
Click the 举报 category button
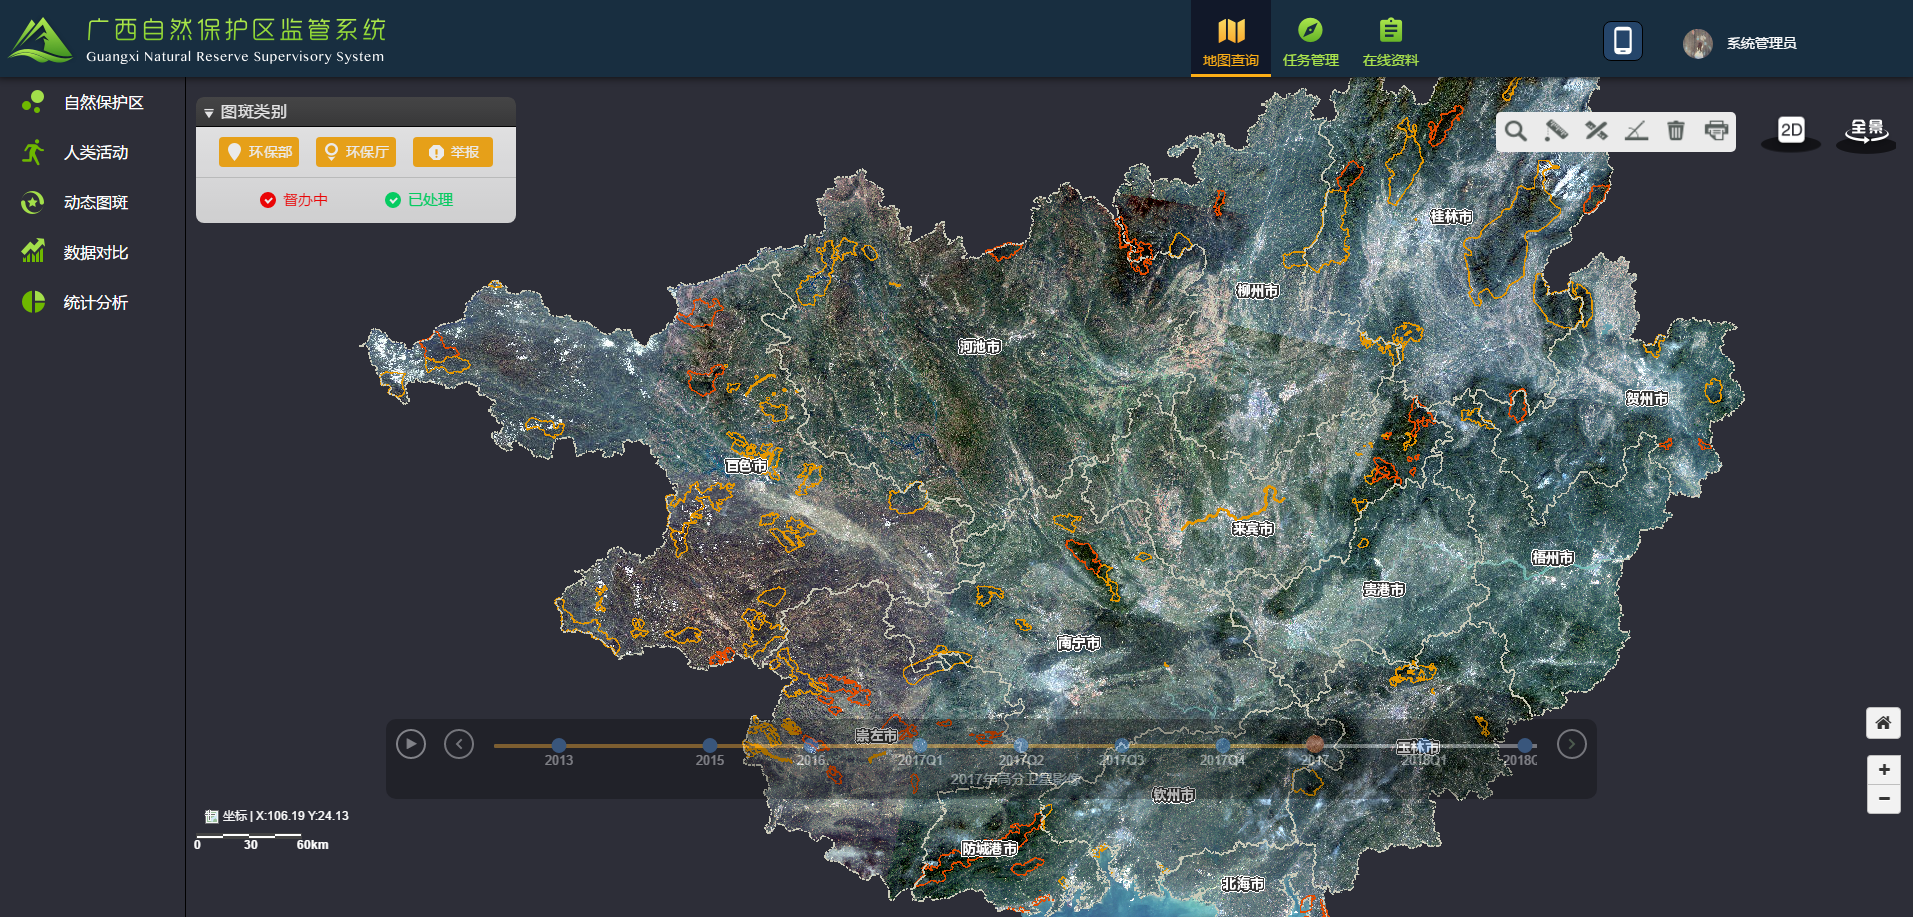point(453,152)
